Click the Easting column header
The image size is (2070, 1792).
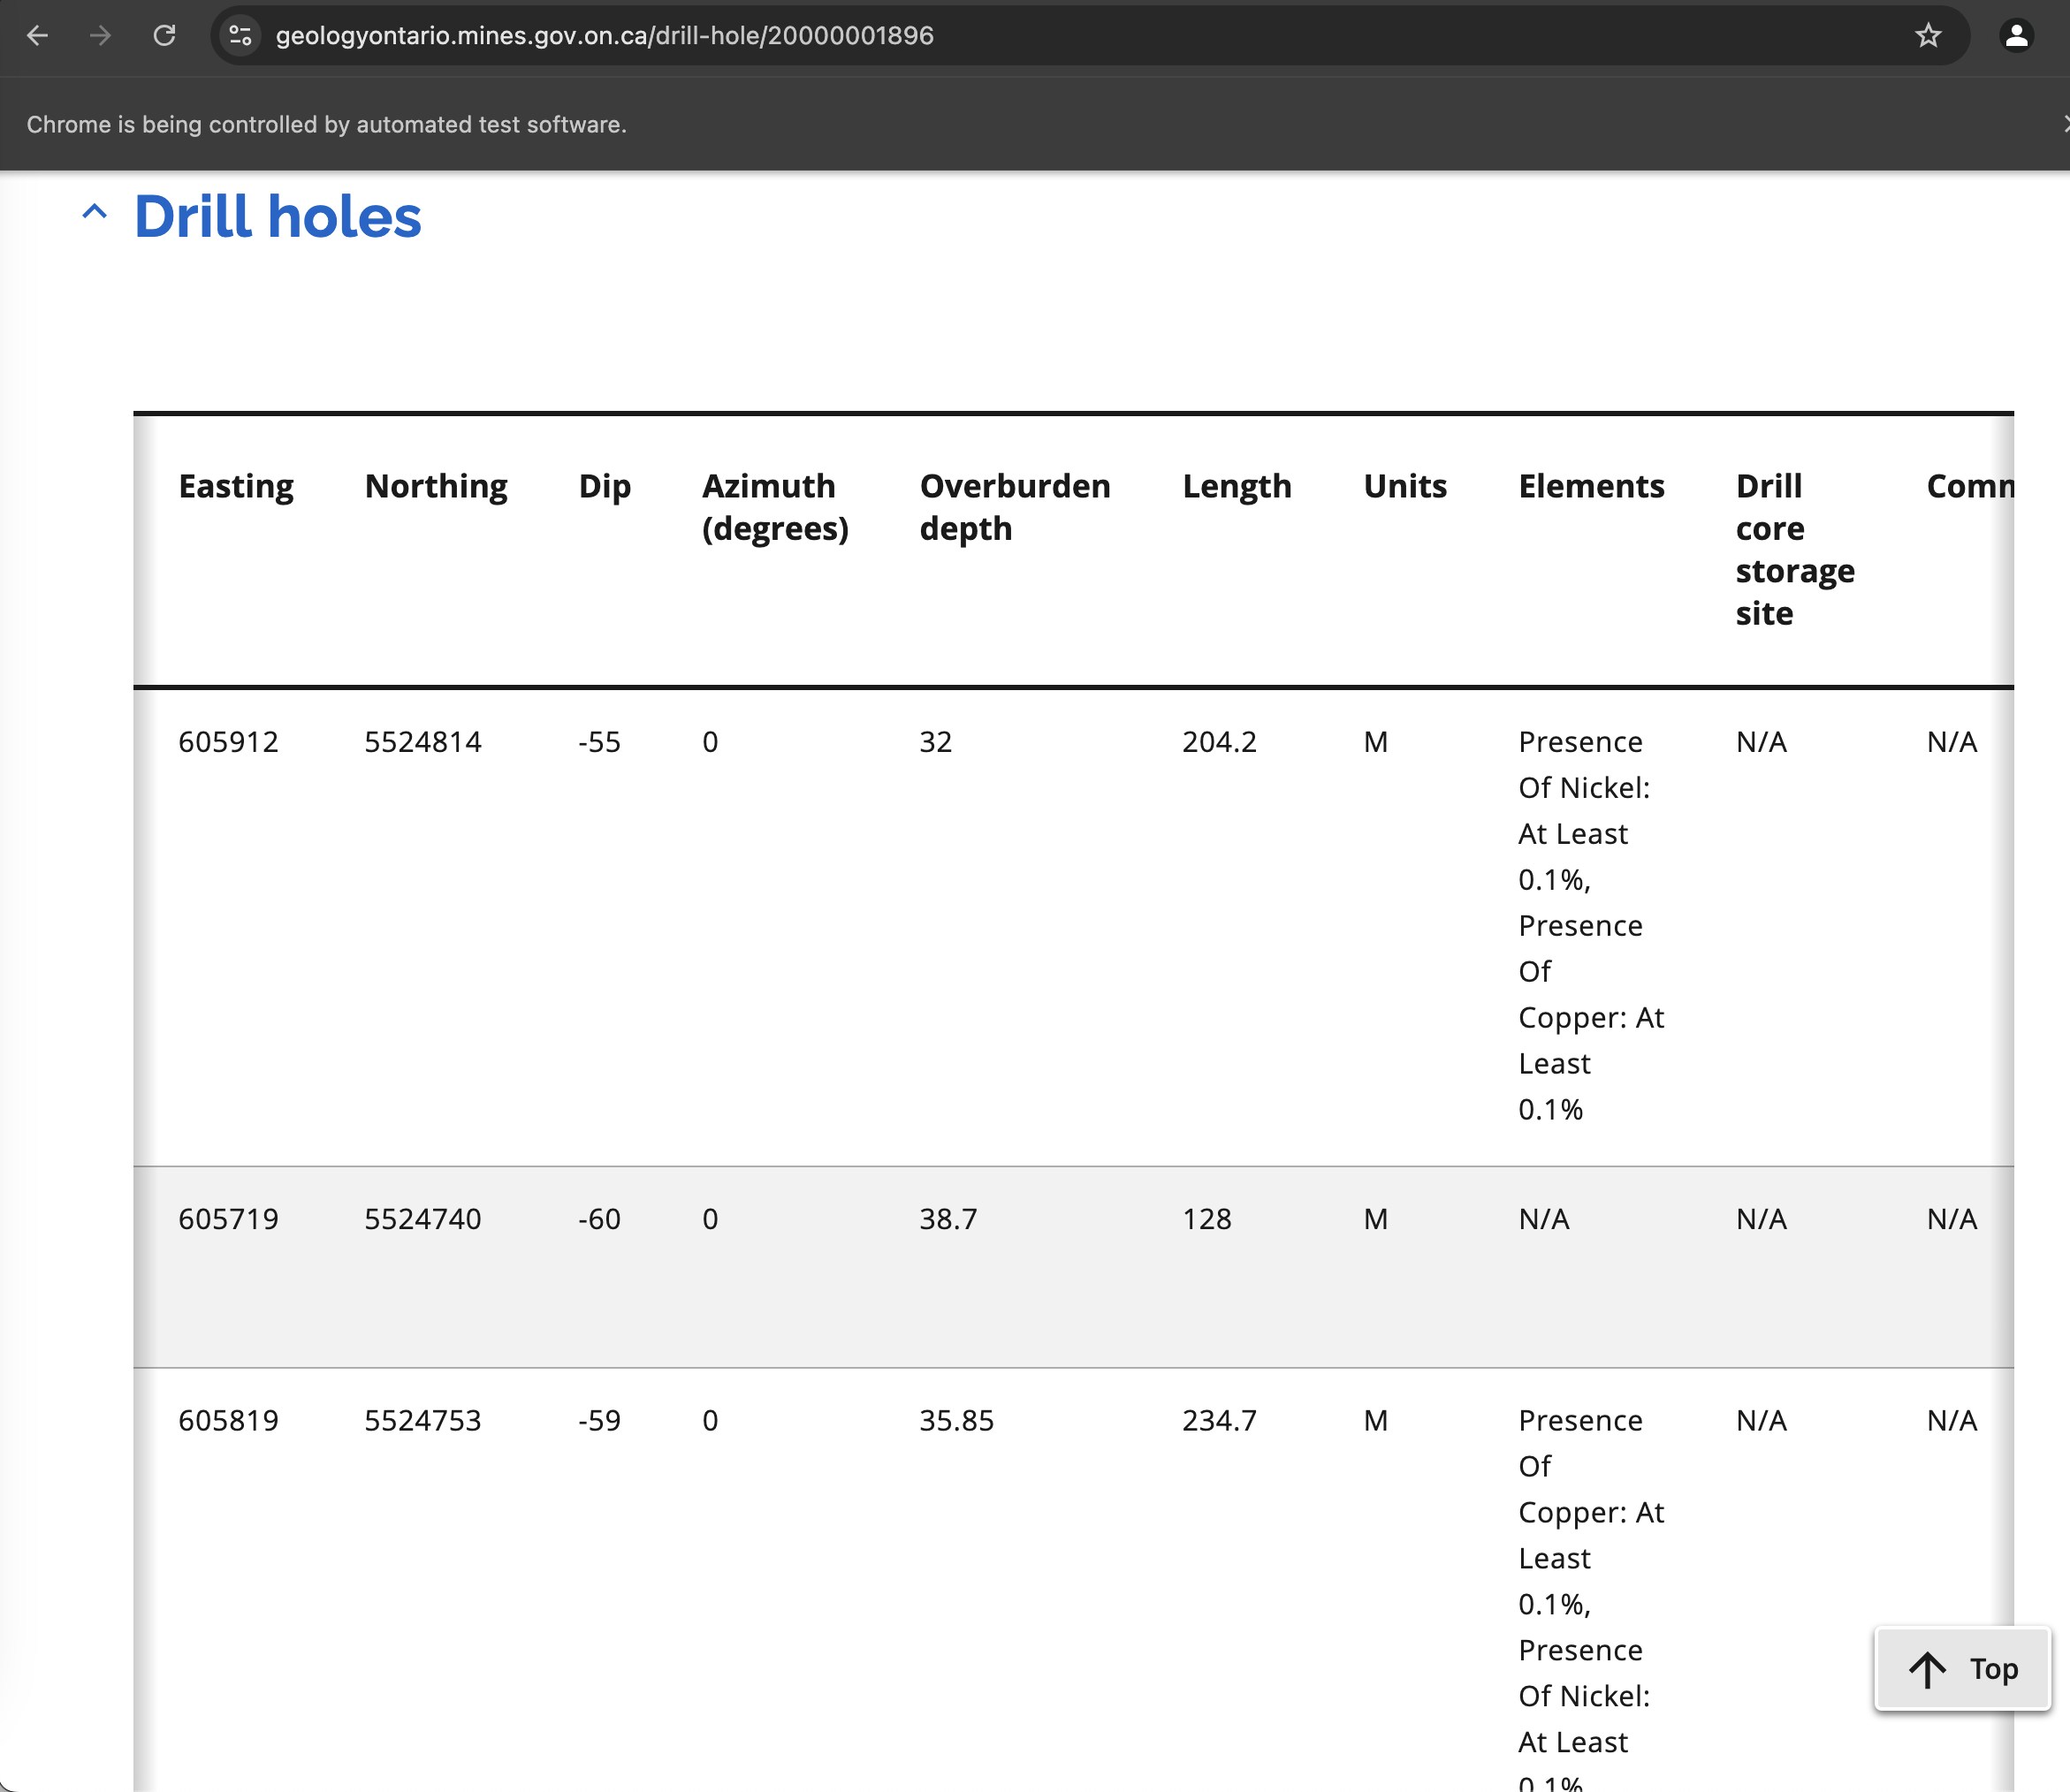point(236,486)
